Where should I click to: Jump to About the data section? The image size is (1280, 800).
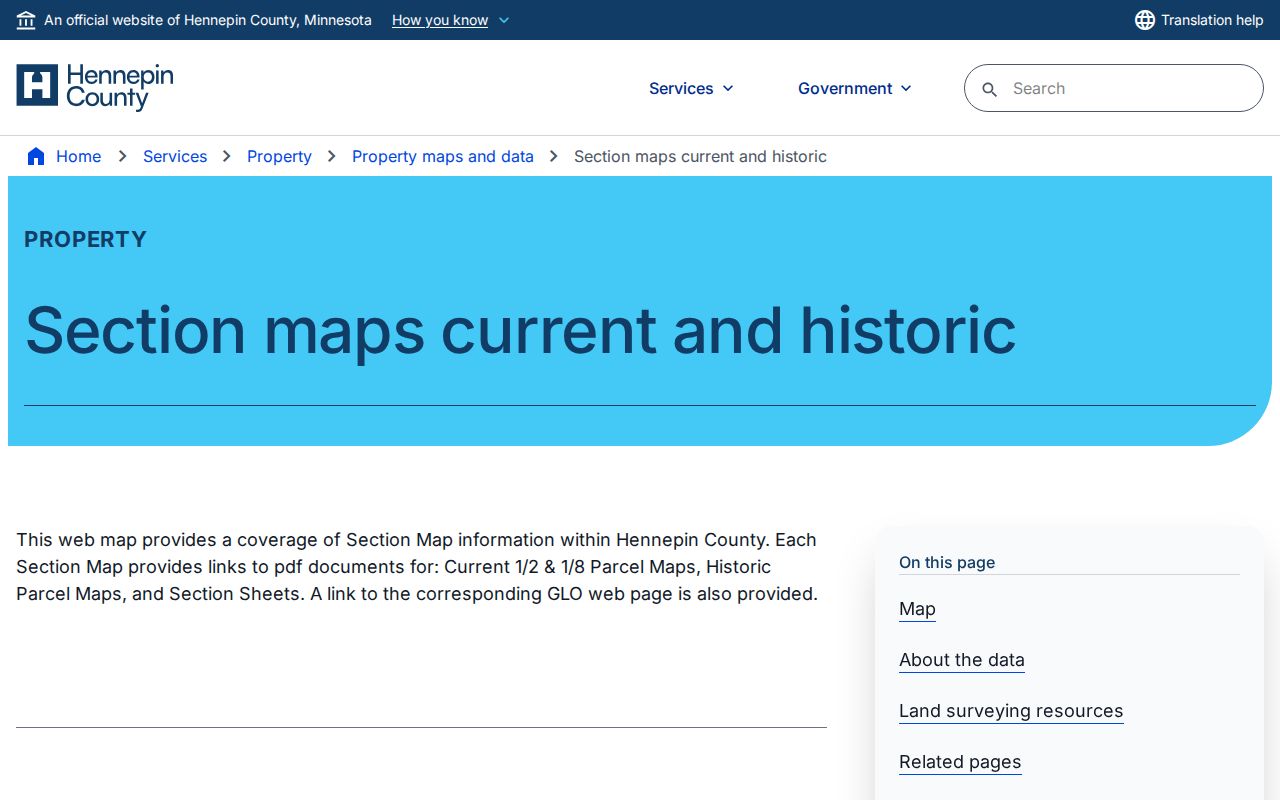pyautogui.click(x=962, y=660)
